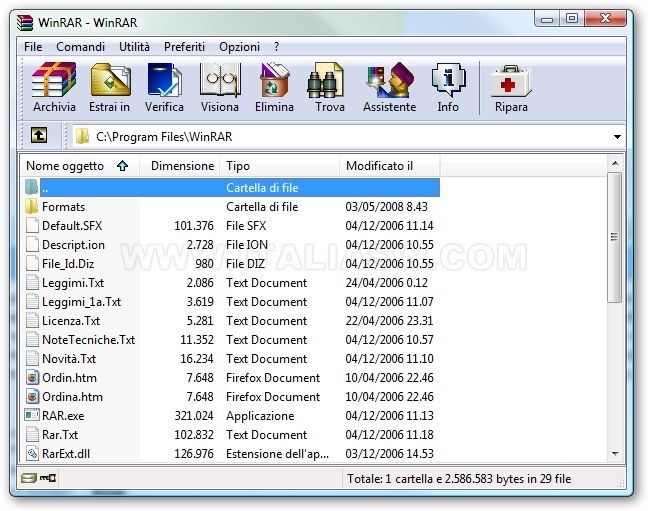
Task: Sort by Tipo column header
Action: click(x=279, y=166)
